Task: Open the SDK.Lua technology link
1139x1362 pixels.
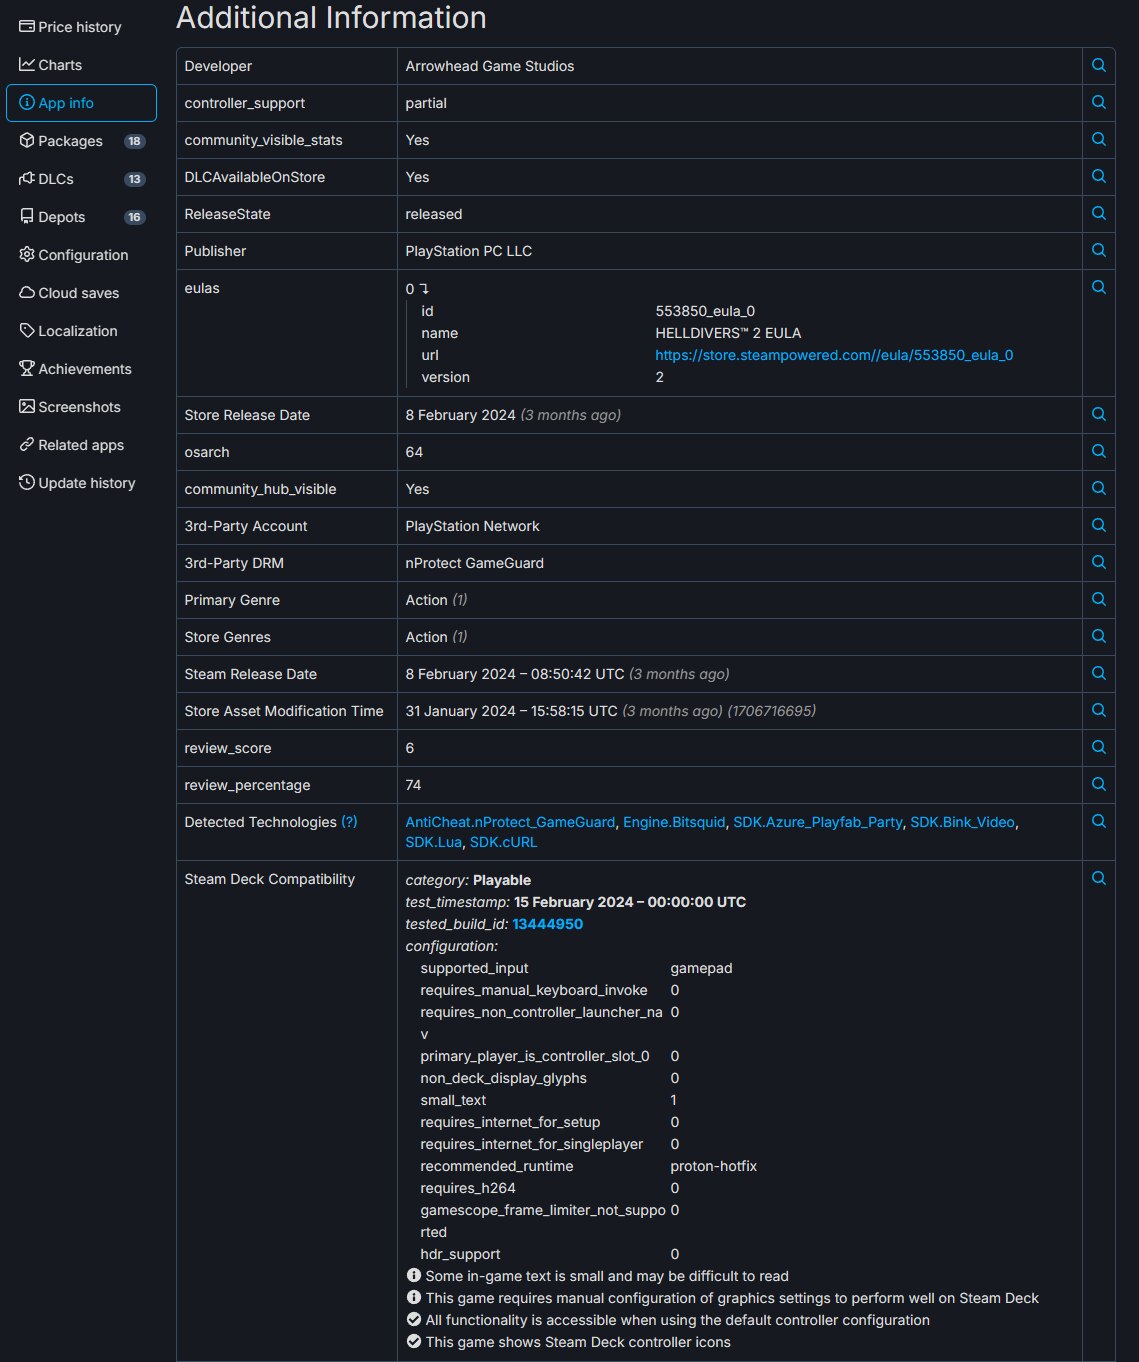Action: [433, 842]
